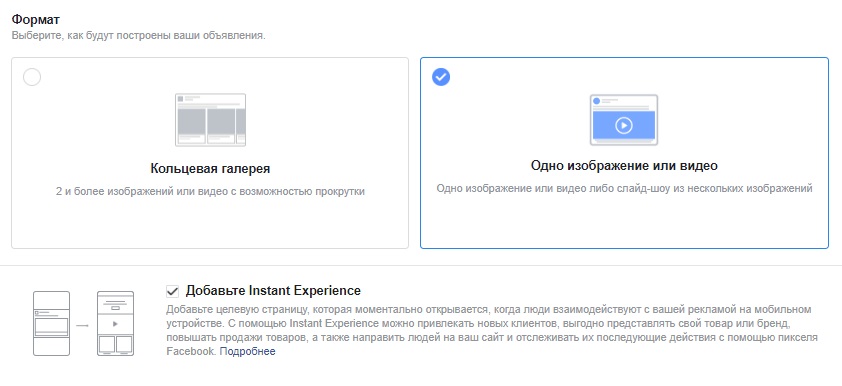Click the selected Одно изображение или видео checkmark
Viewport: 842px width, 386px height.
pyautogui.click(x=441, y=77)
